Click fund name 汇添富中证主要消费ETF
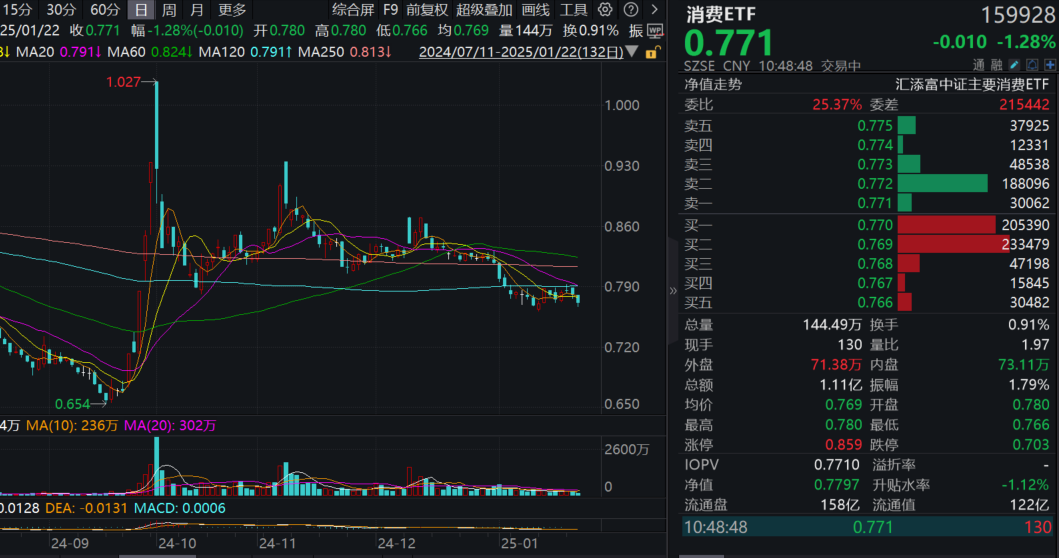1059x558 pixels. click(x=972, y=84)
